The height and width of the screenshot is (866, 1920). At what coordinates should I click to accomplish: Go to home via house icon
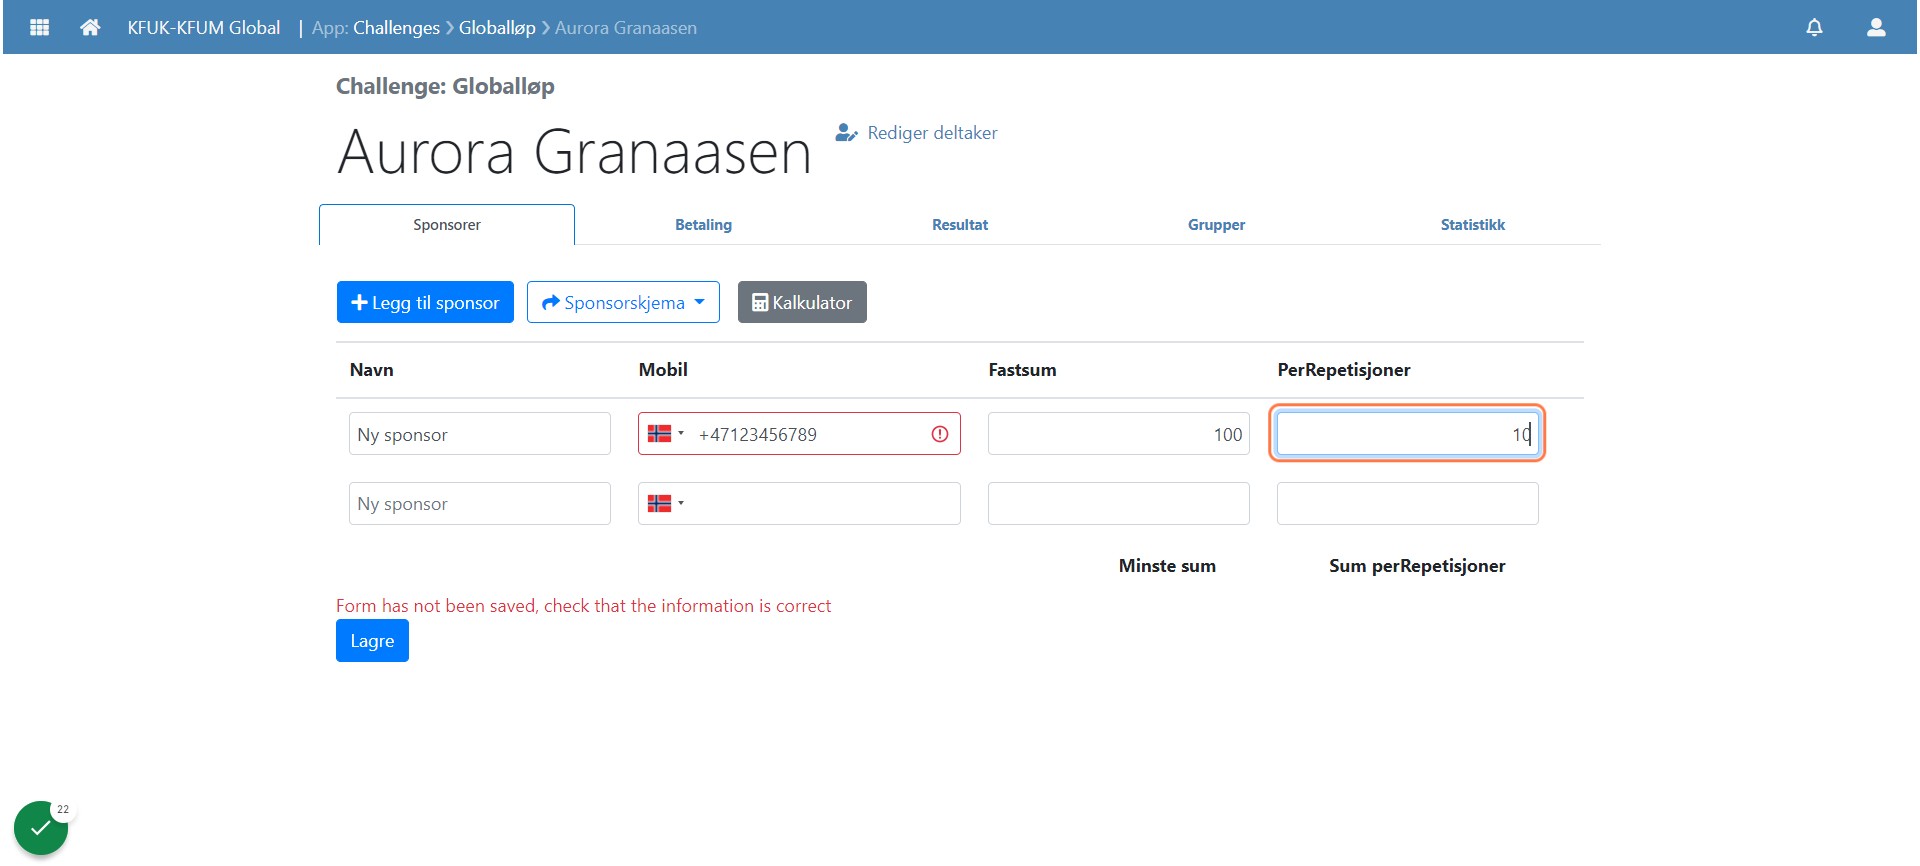90,27
